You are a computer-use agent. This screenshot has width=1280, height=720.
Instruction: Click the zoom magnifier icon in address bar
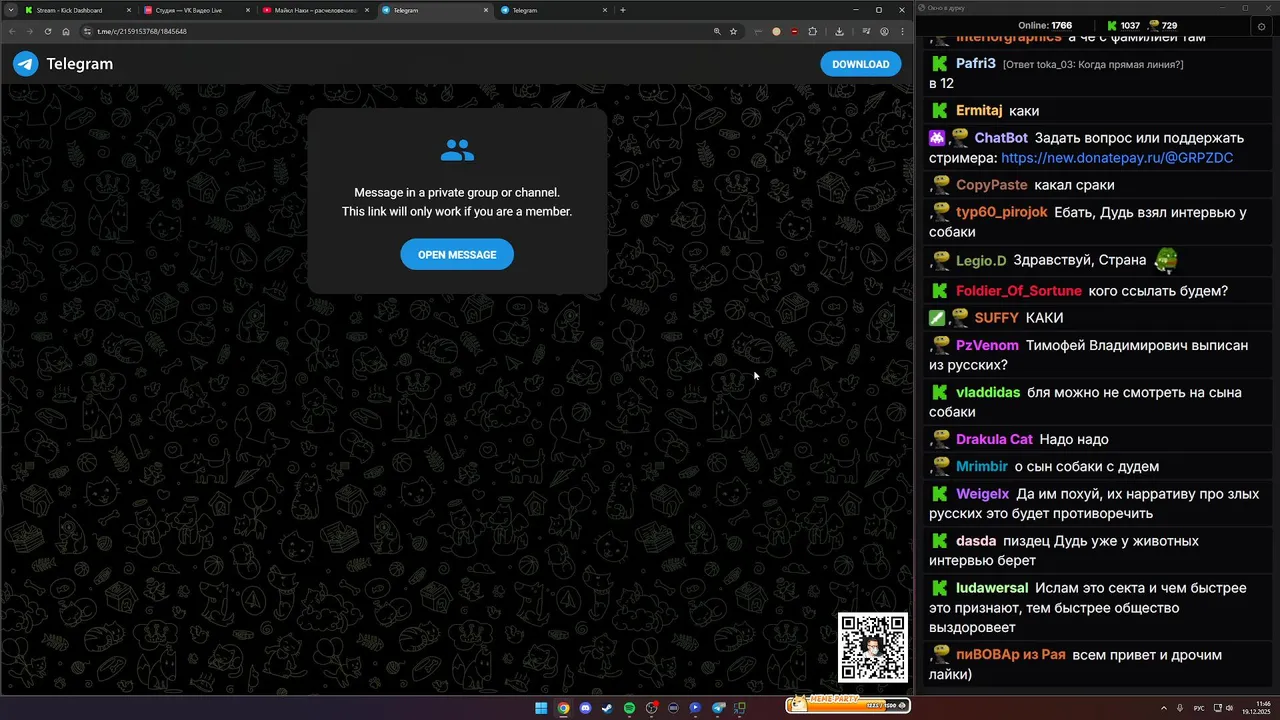tap(717, 31)
